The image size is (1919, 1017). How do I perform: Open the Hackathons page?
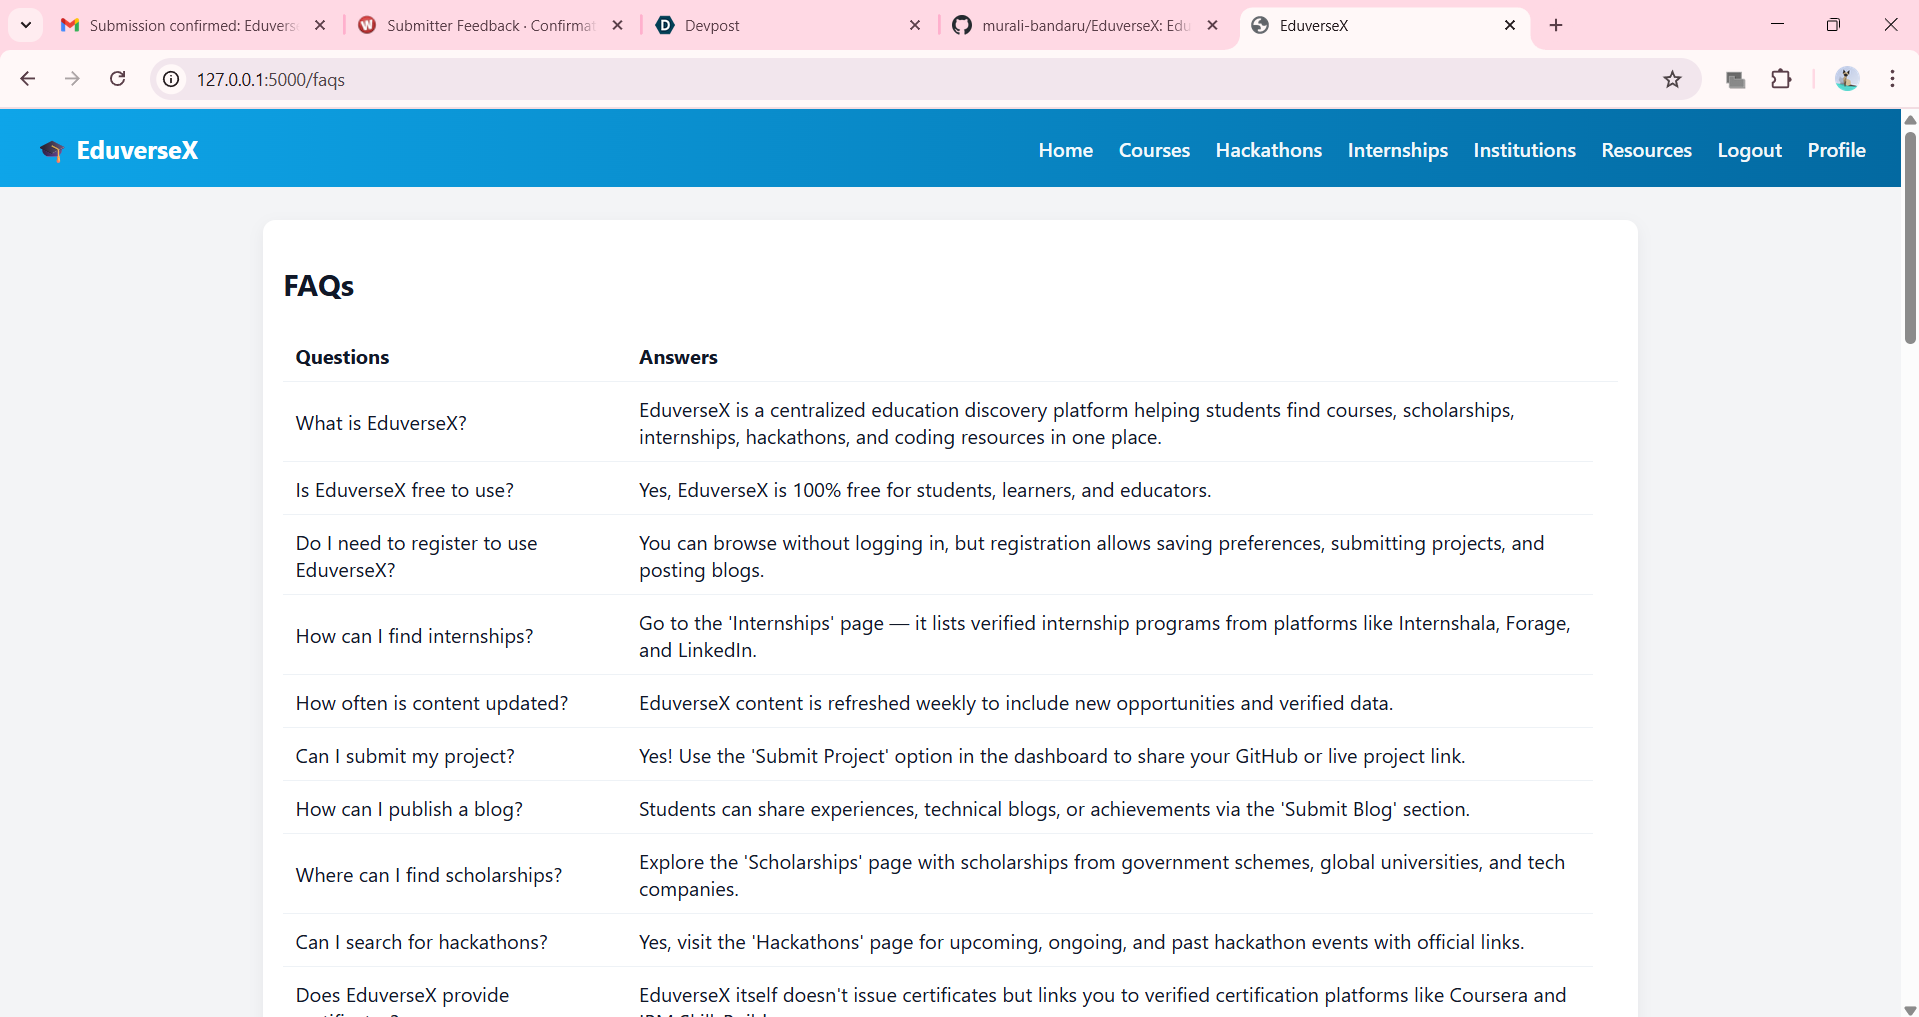[1268, 150]
